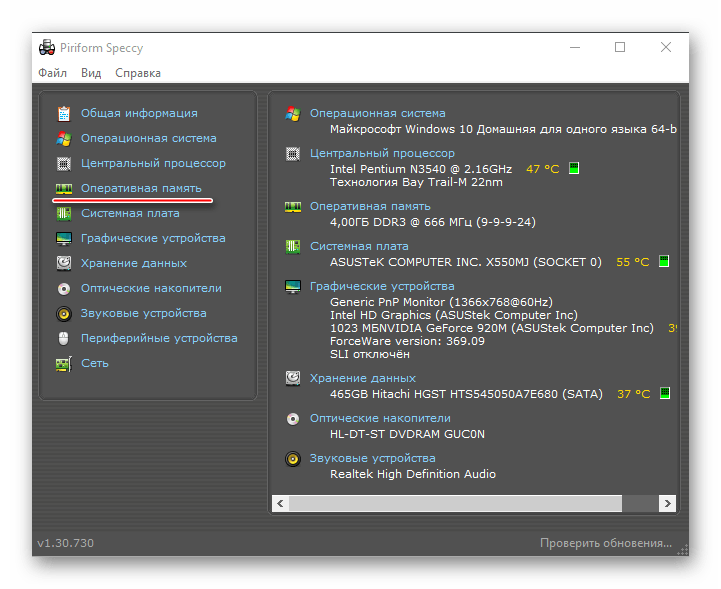Screen dimensions: 721x589
Task: Open the Файл menu
Action: (x=52, y=73)
